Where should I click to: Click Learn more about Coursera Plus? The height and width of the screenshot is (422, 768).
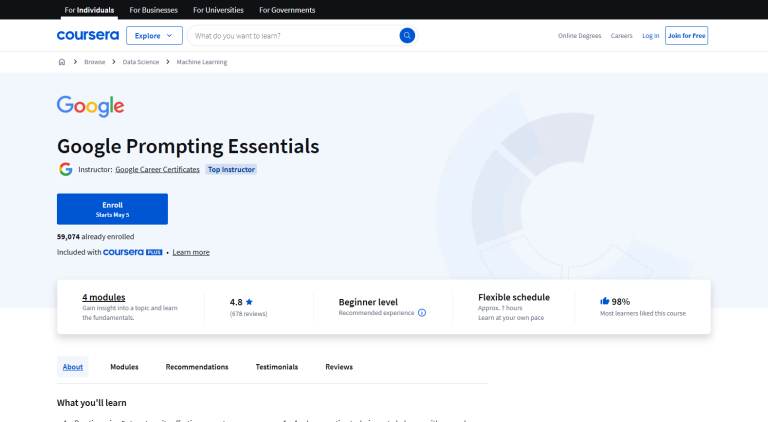191,252
